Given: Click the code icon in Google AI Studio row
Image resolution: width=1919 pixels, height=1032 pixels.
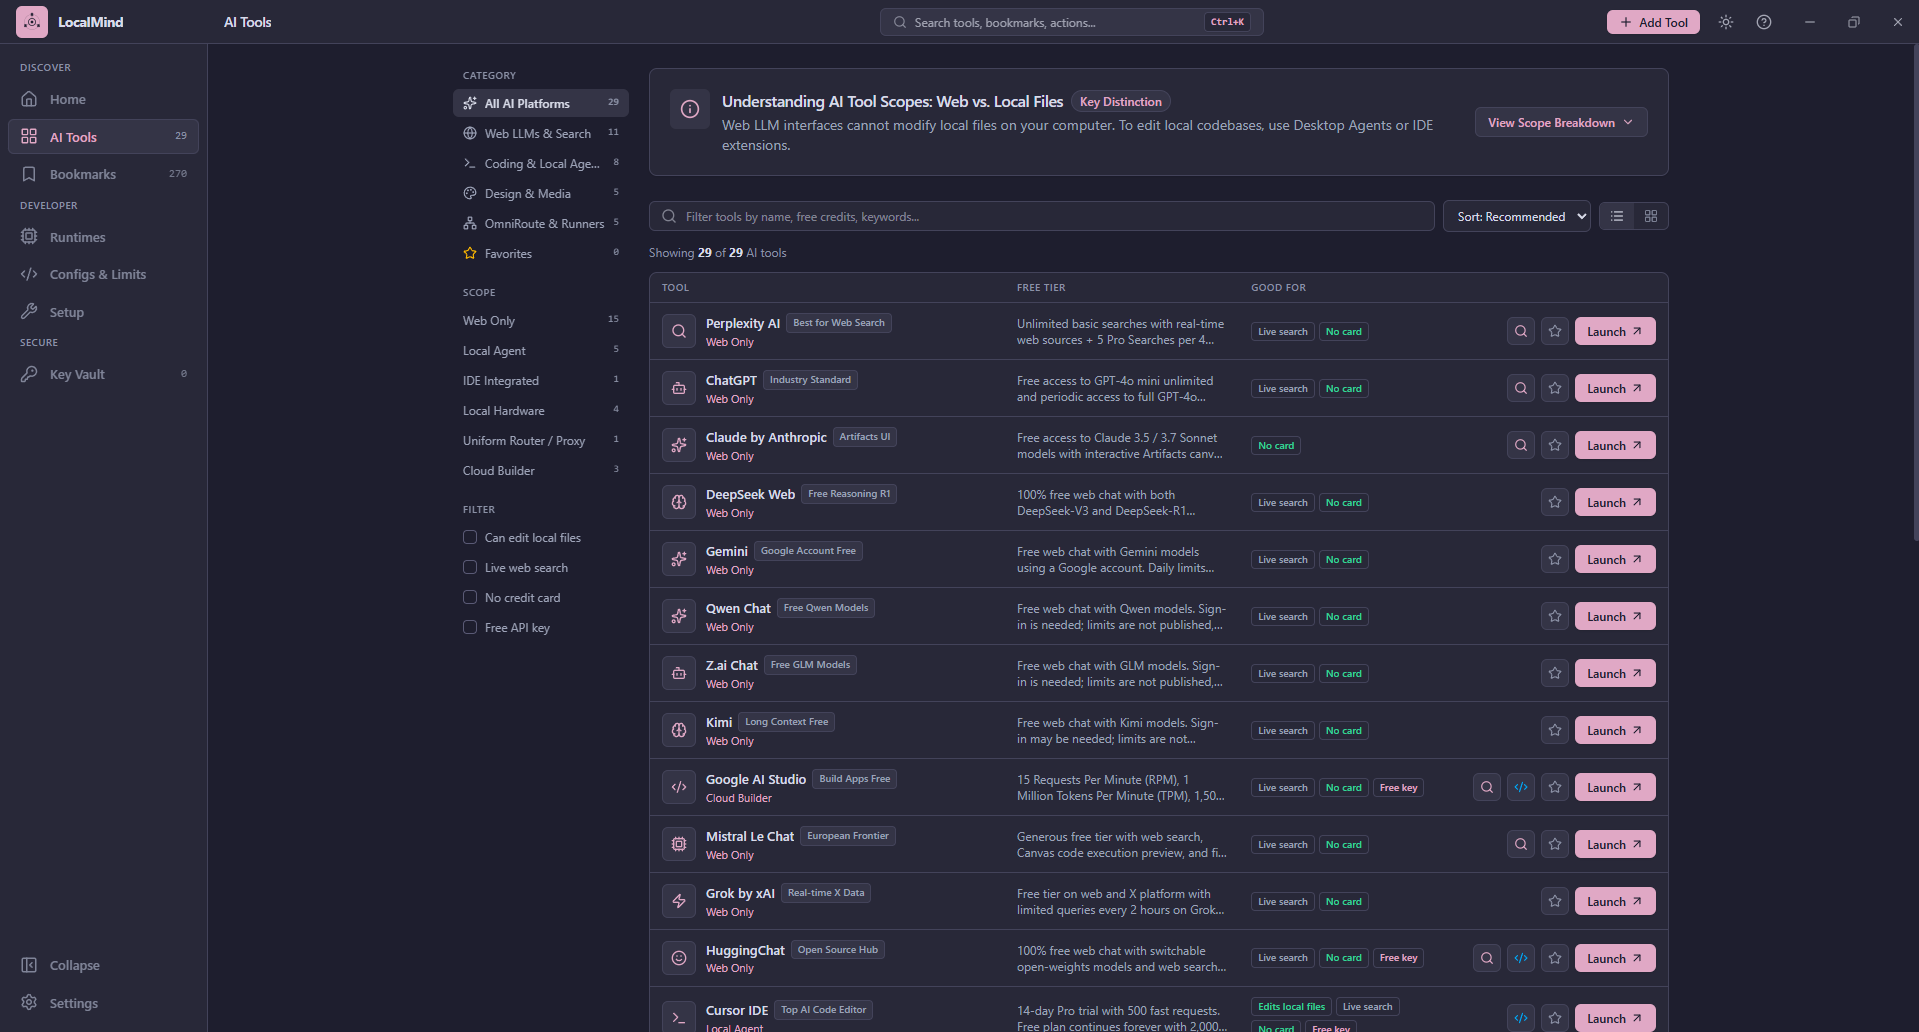Looking at the screenshot, I should [x=1521, y=787].
